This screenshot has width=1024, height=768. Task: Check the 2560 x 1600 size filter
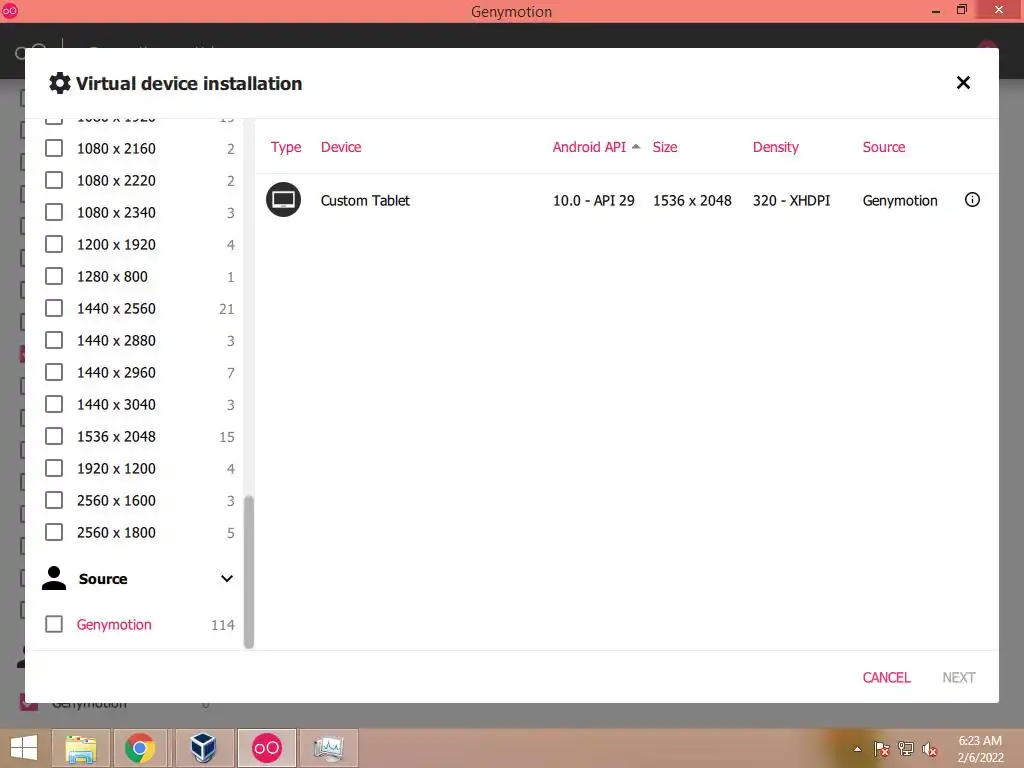(x=54, y=500)
